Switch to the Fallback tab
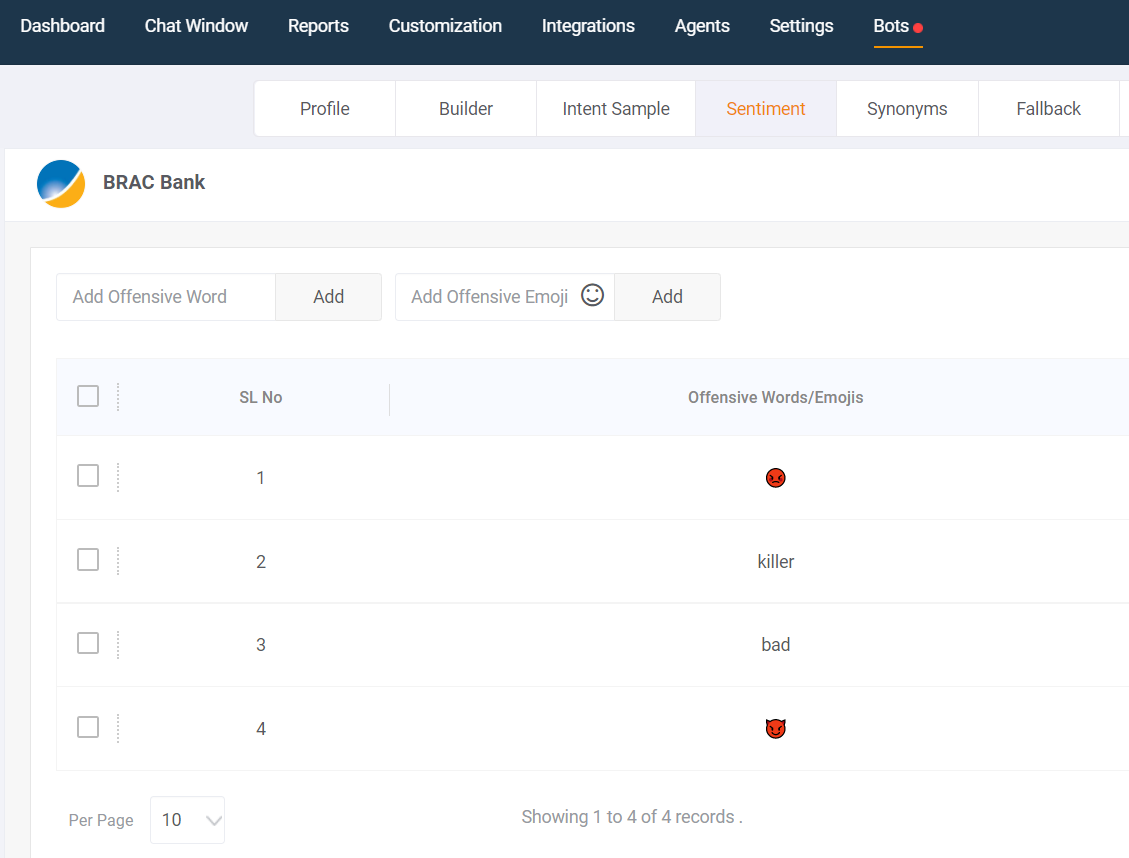Image resolution: width=1129 pixels, height=858 pixels. (1048, 109)
